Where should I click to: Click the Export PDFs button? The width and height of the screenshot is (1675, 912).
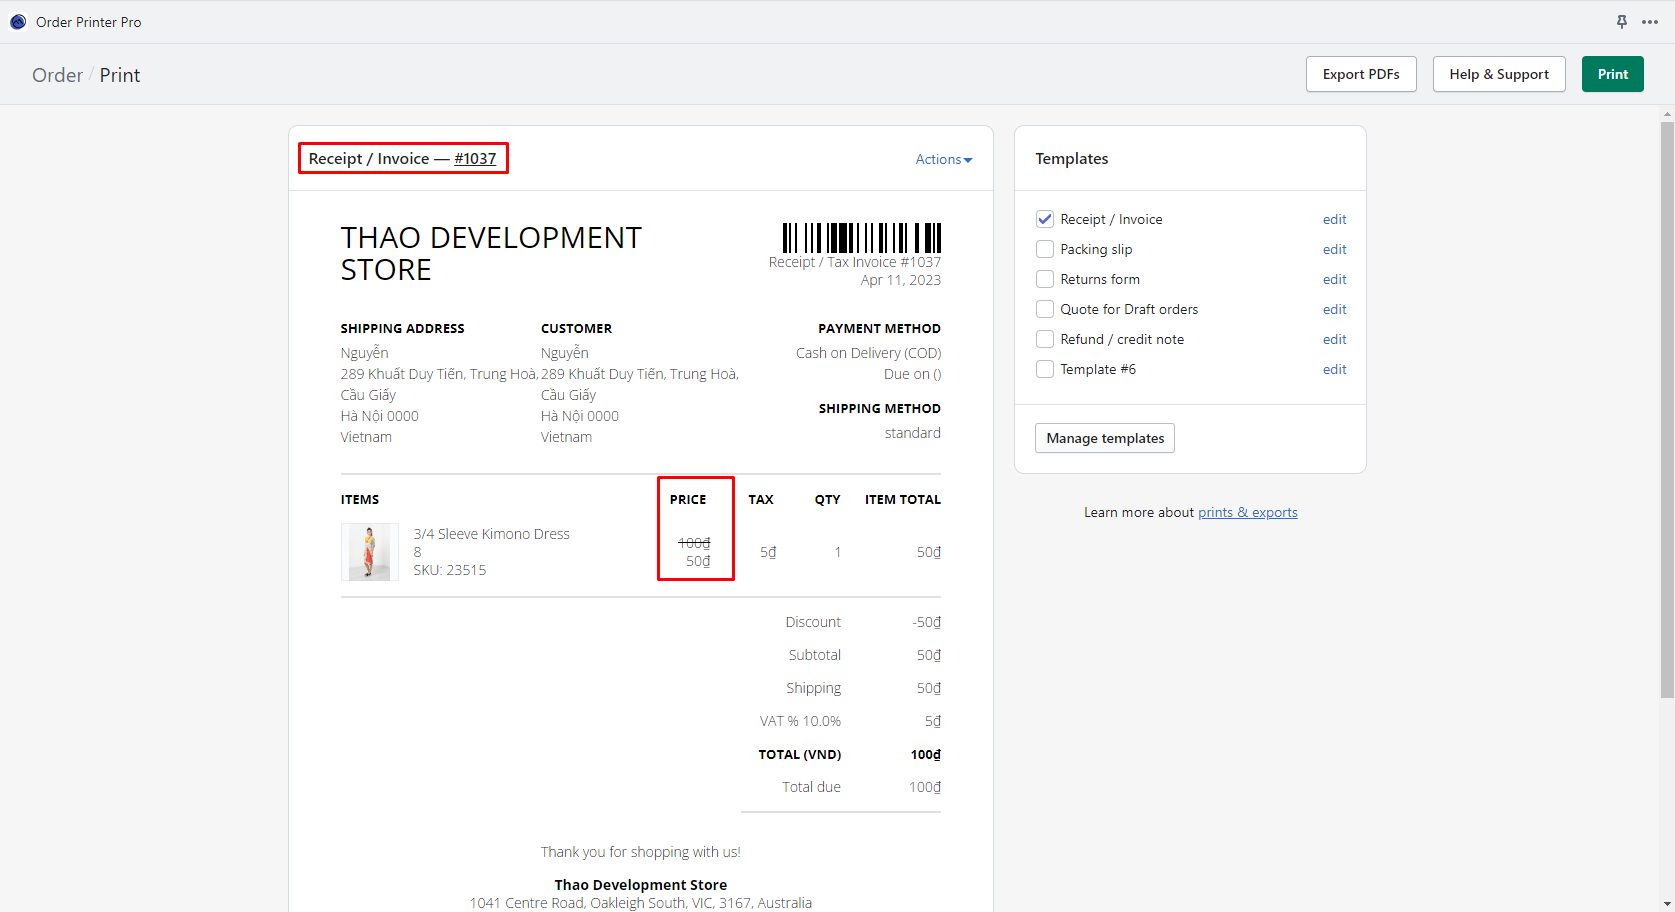click(1360, 74)
